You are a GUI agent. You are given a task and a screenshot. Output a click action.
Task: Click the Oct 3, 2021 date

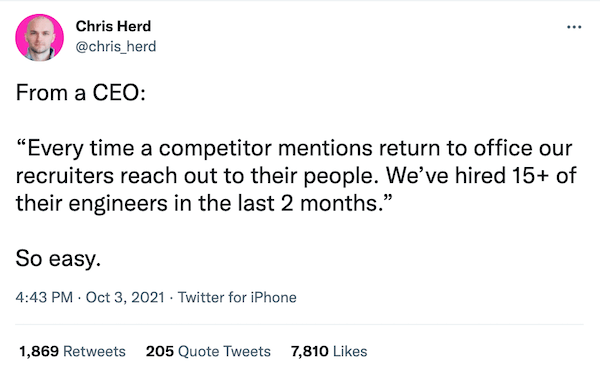[x=125, y=297]
